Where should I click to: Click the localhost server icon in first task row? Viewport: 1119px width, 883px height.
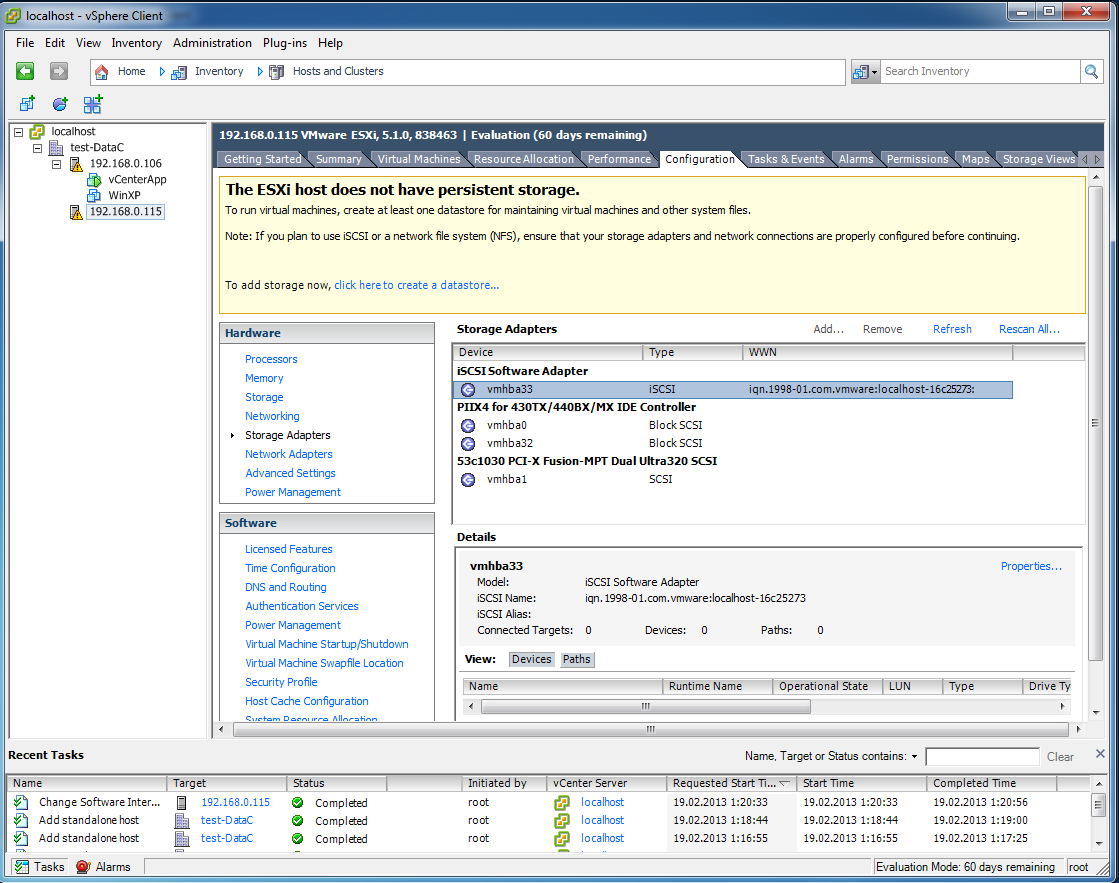(562, 802)
